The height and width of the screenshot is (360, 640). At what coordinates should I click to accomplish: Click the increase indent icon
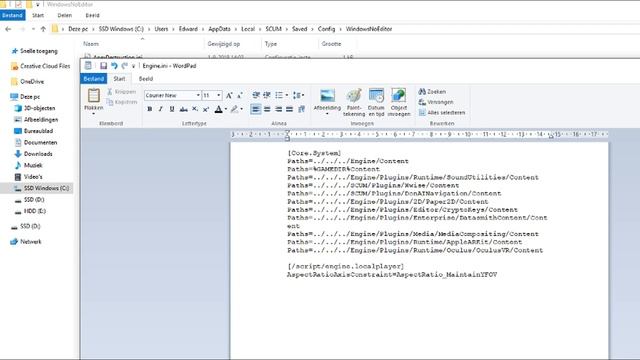267,95
